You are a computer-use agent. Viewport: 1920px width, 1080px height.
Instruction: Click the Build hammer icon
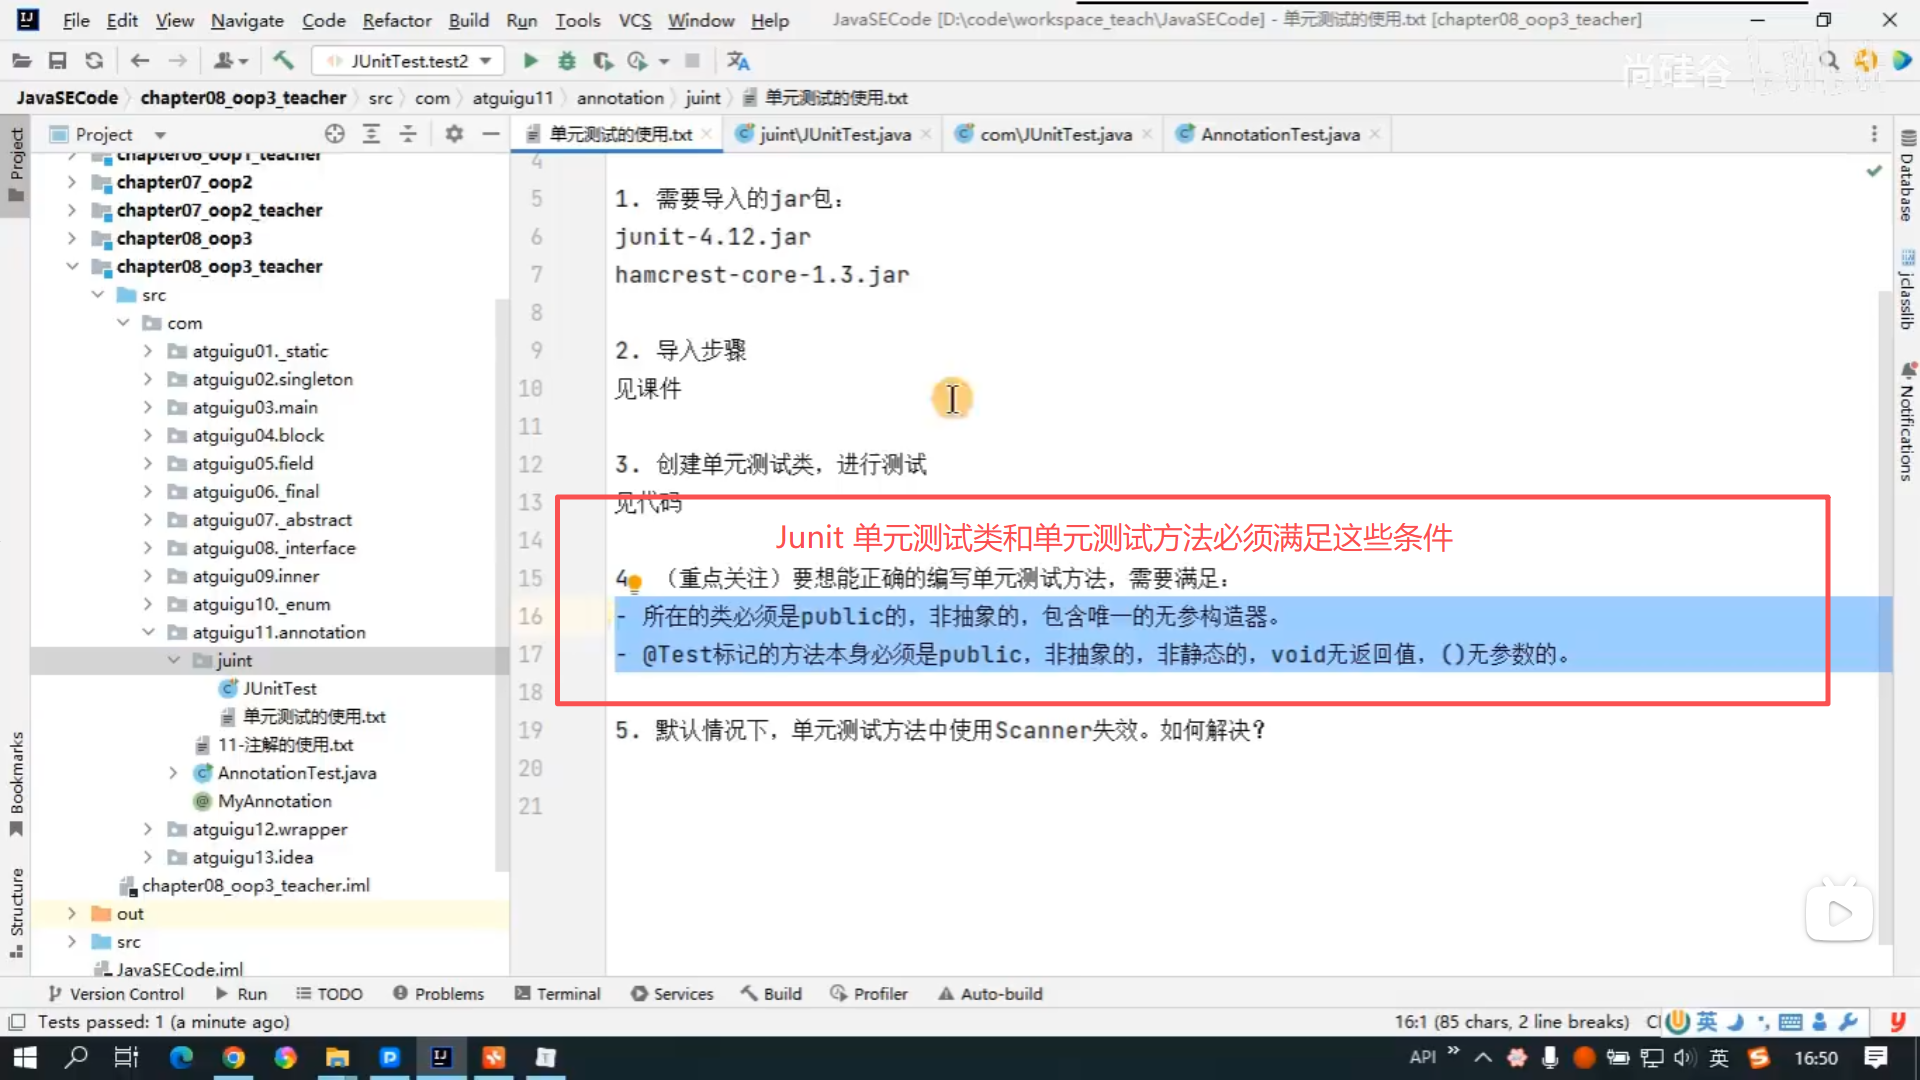[x=284, y=61]
